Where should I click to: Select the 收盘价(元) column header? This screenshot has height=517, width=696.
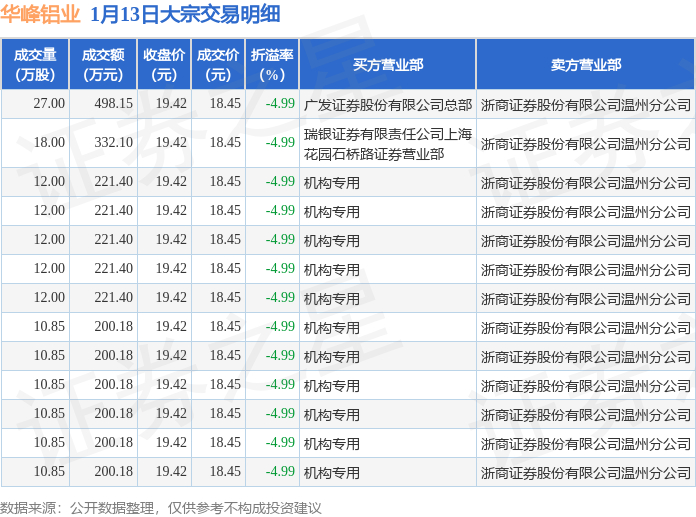(164, 64)
